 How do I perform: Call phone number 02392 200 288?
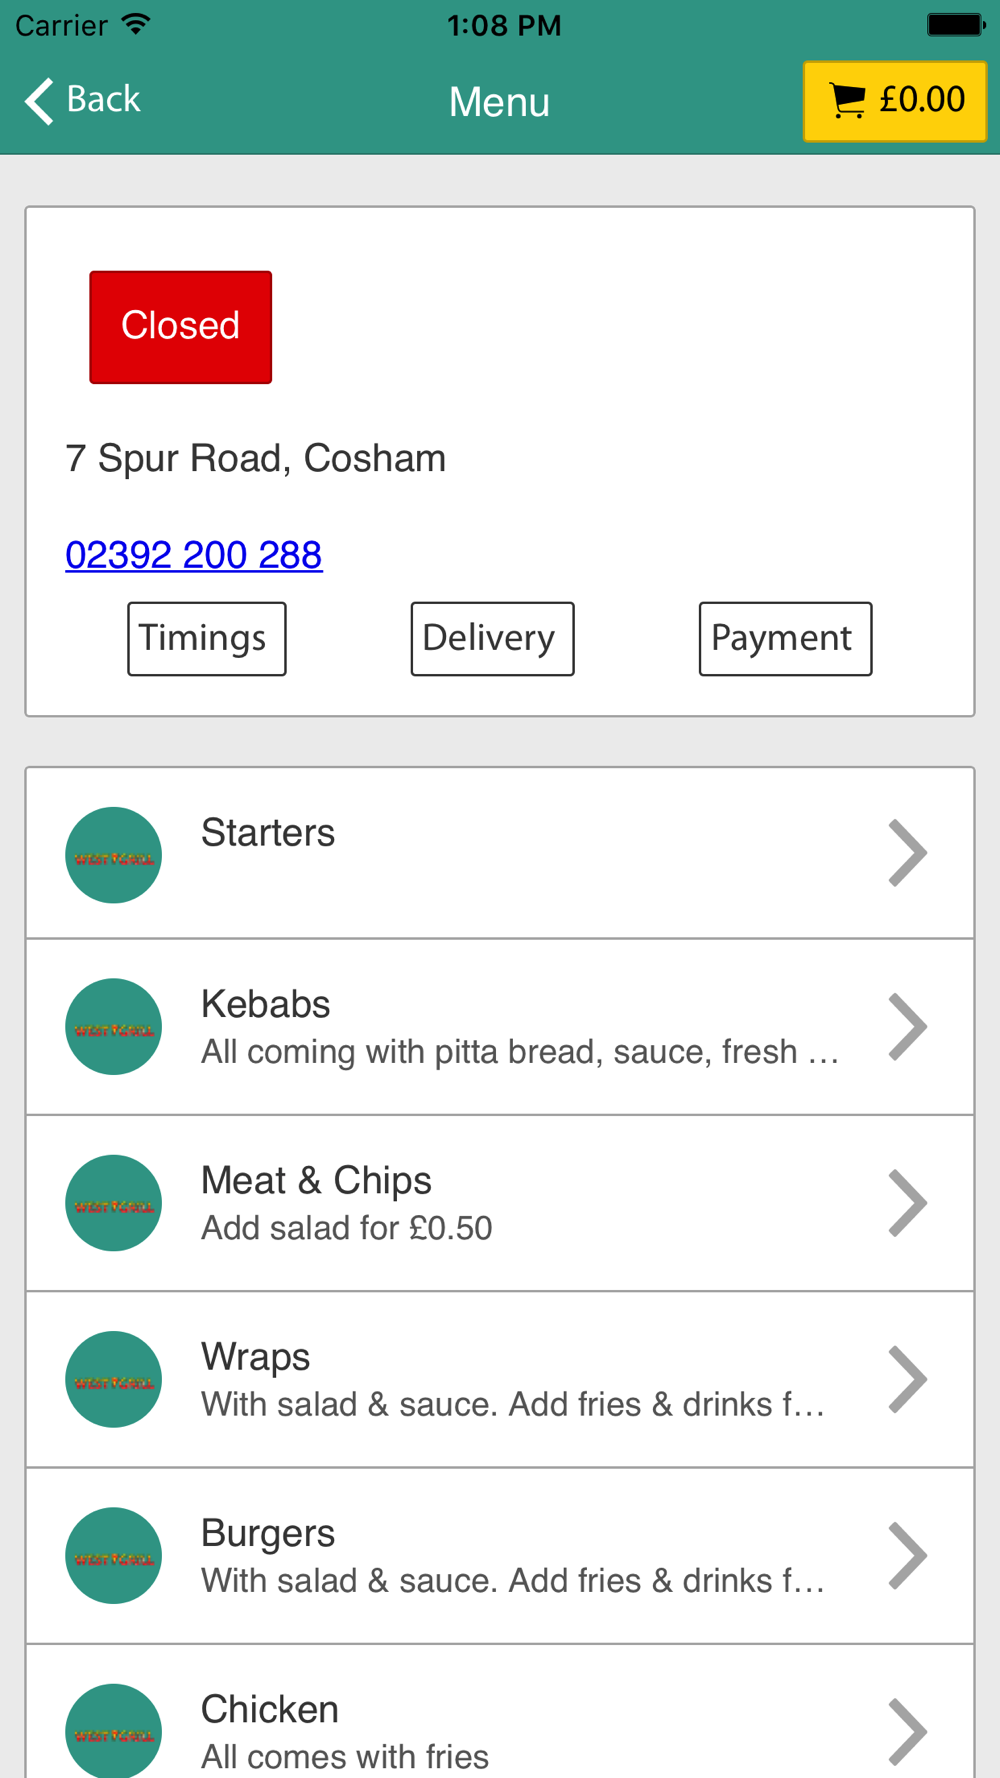pyautogui.click(x=194, y=555)
